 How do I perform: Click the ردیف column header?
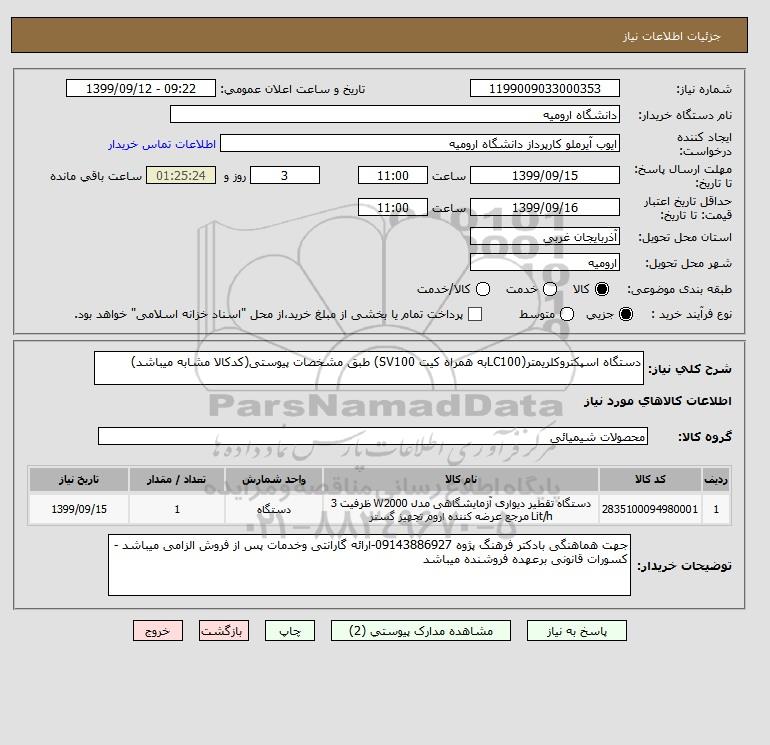[716, 479]
